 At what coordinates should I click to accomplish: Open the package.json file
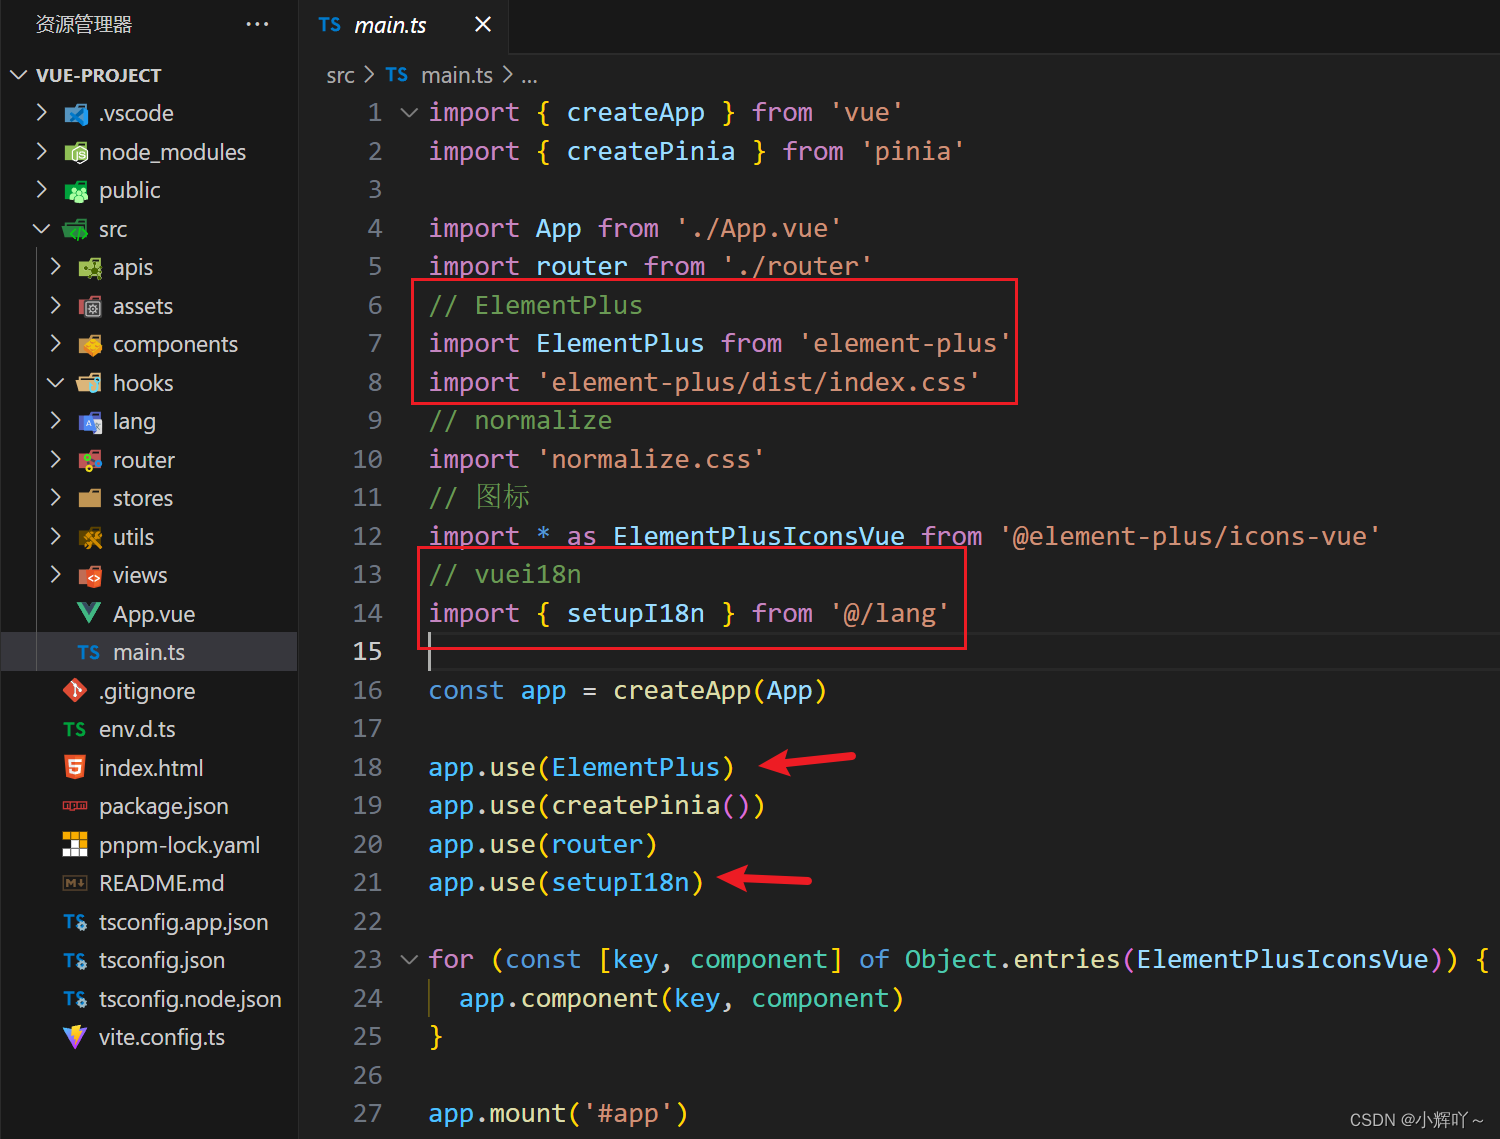164,806
